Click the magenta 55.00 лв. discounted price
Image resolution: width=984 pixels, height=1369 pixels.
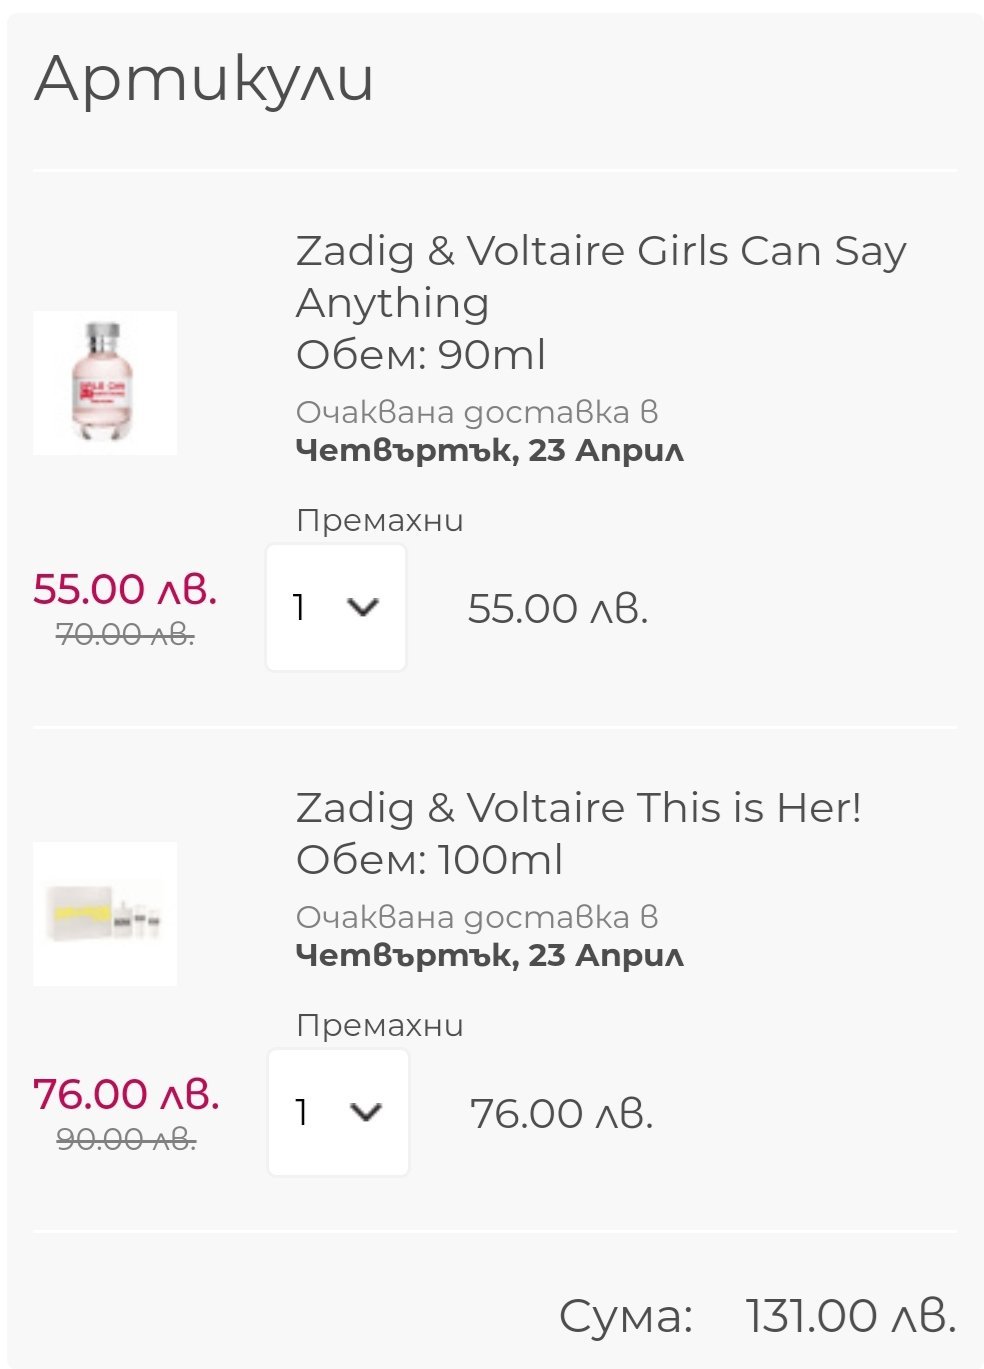(x=125, y=588)
